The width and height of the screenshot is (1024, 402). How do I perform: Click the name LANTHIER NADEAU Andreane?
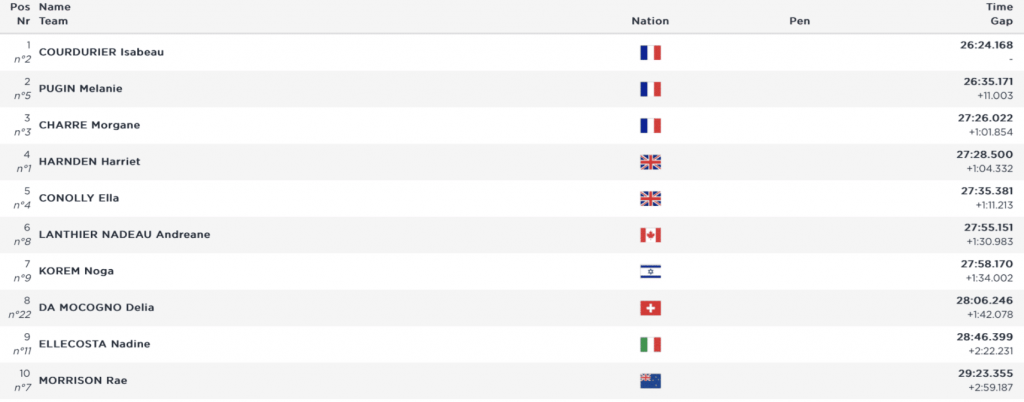[x=124, y=235]
